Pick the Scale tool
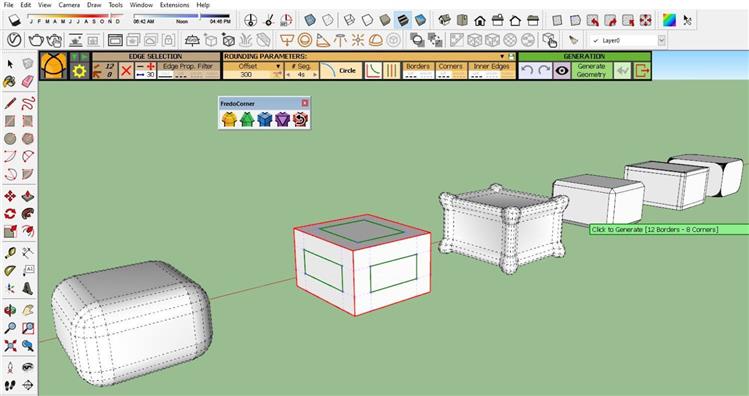Viewport: 749px width, 396px height. (10, 232)
